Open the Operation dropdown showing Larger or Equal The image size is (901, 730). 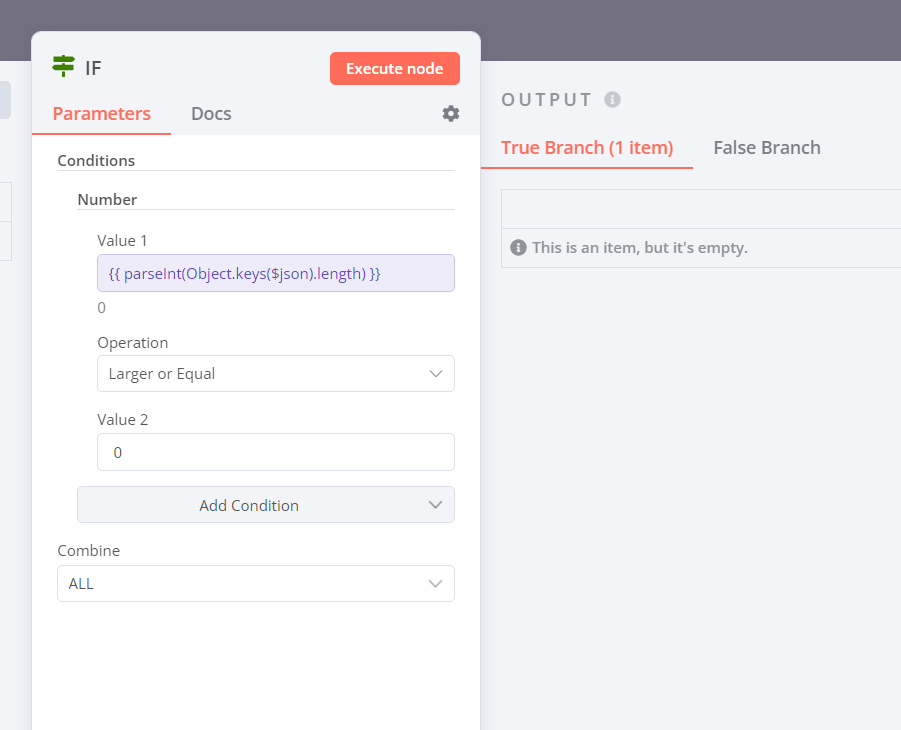click(275, 374)
